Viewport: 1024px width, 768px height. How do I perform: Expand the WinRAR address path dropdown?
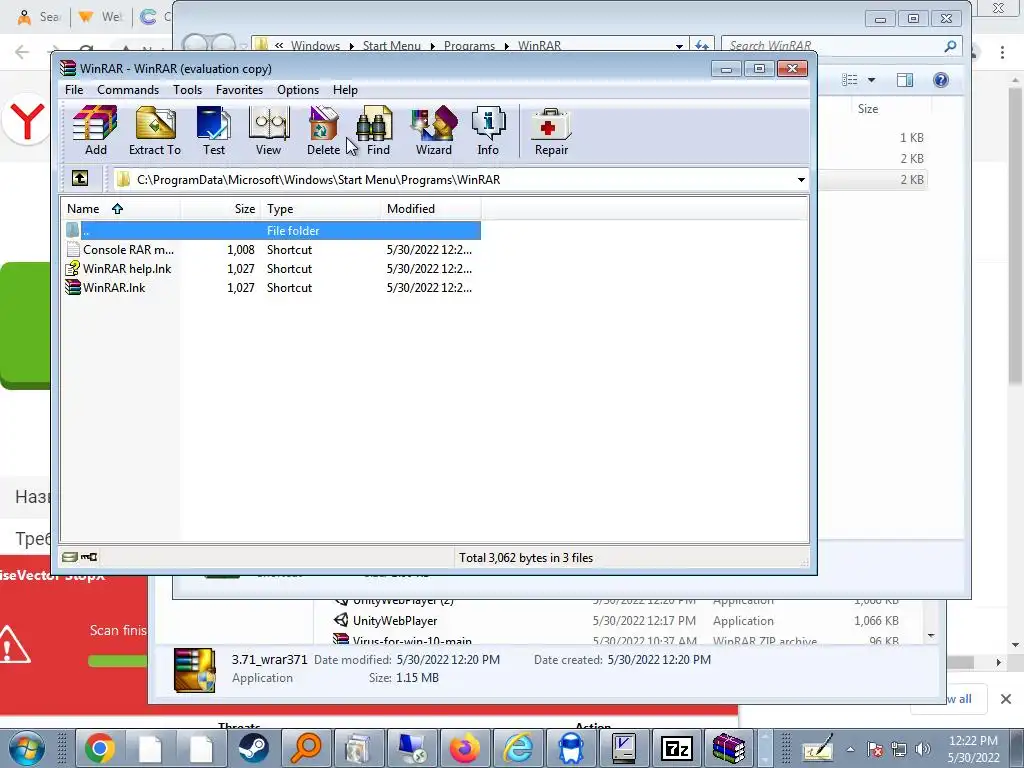[x=801, y=180]
